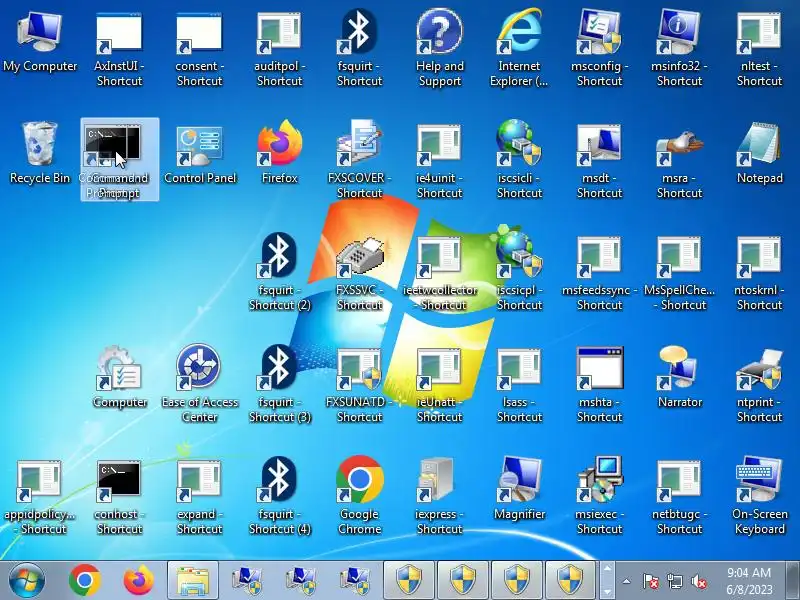Click the network status tray icon
Viewport: 800px width, 600px height.
pyautogui.click(x=674, y=581)
